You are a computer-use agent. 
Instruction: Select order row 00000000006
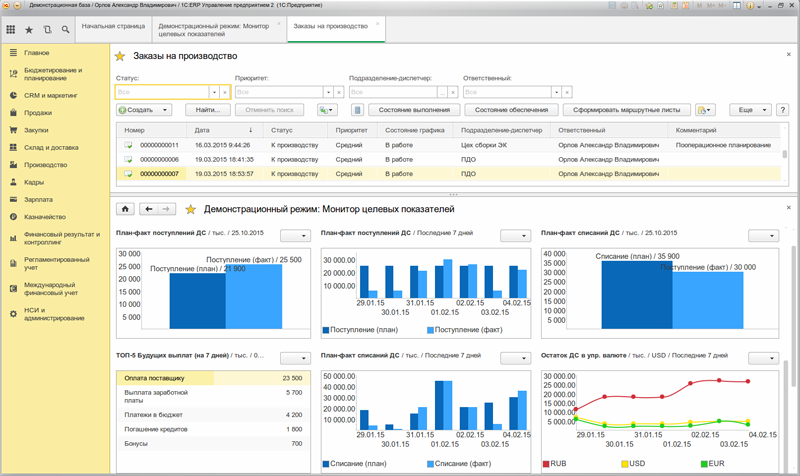coord(160,159)
